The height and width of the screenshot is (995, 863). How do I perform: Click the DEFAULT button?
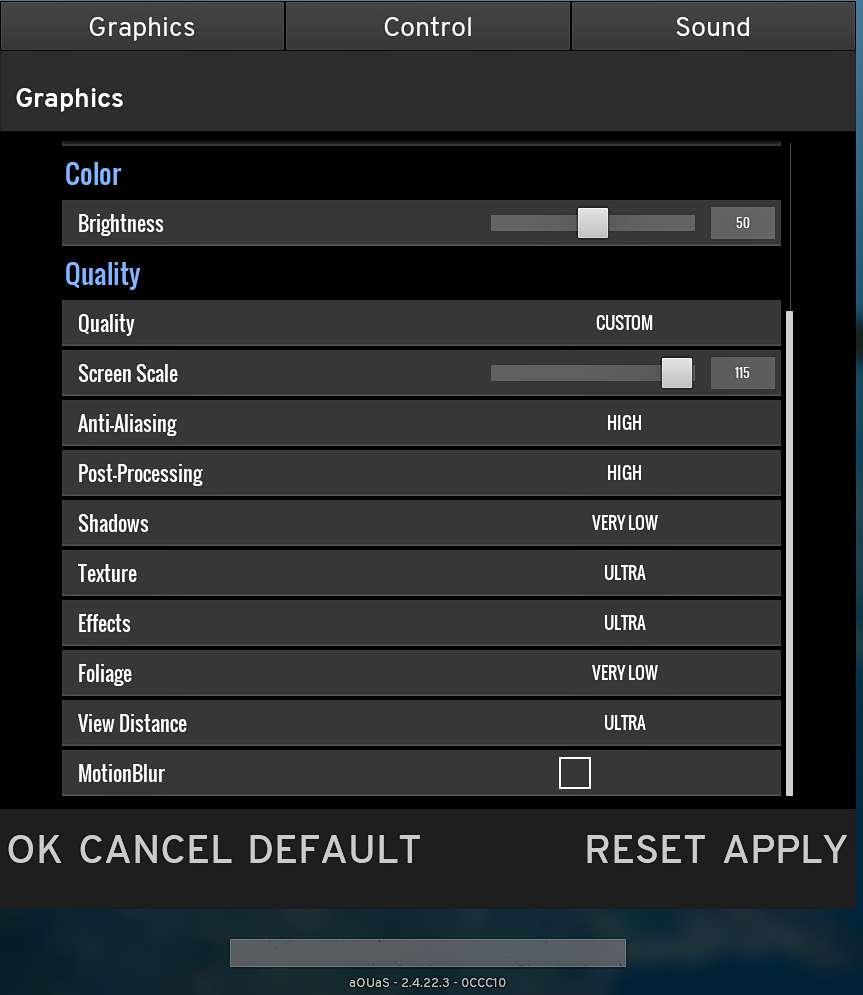point(334,849)
